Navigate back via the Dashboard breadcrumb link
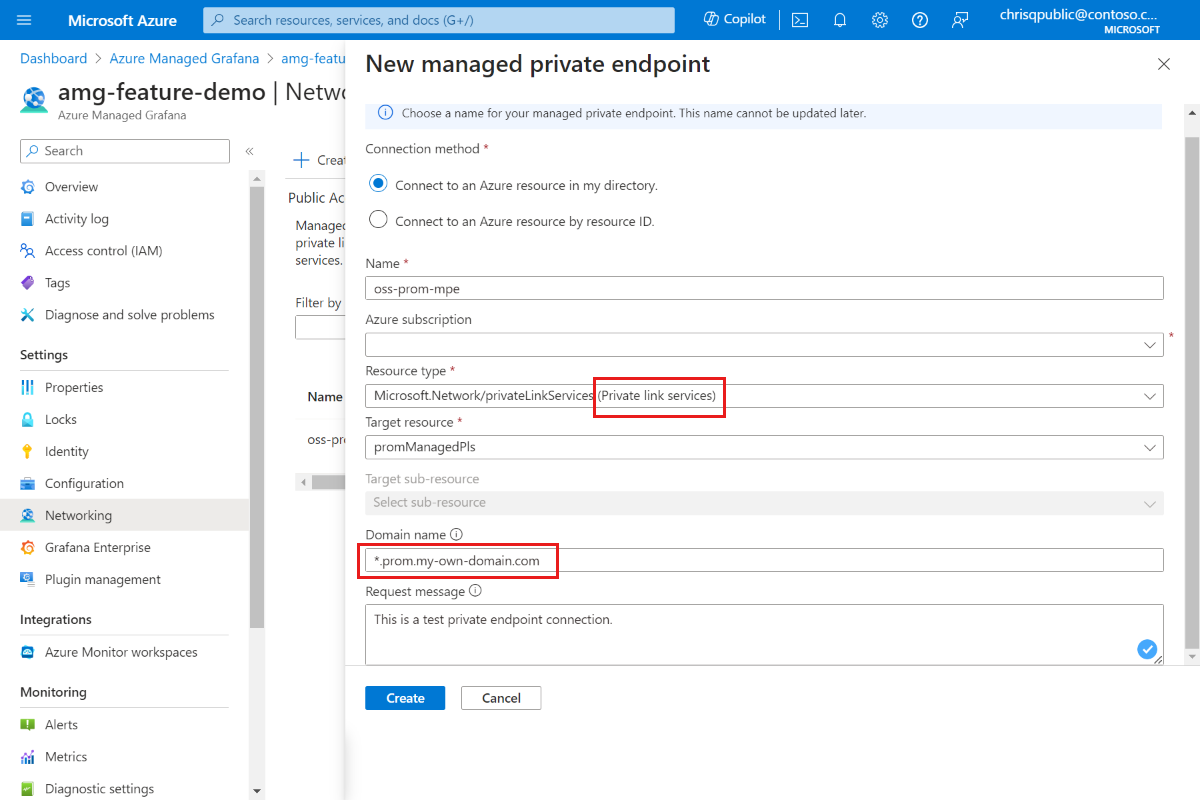 [53, 58]
